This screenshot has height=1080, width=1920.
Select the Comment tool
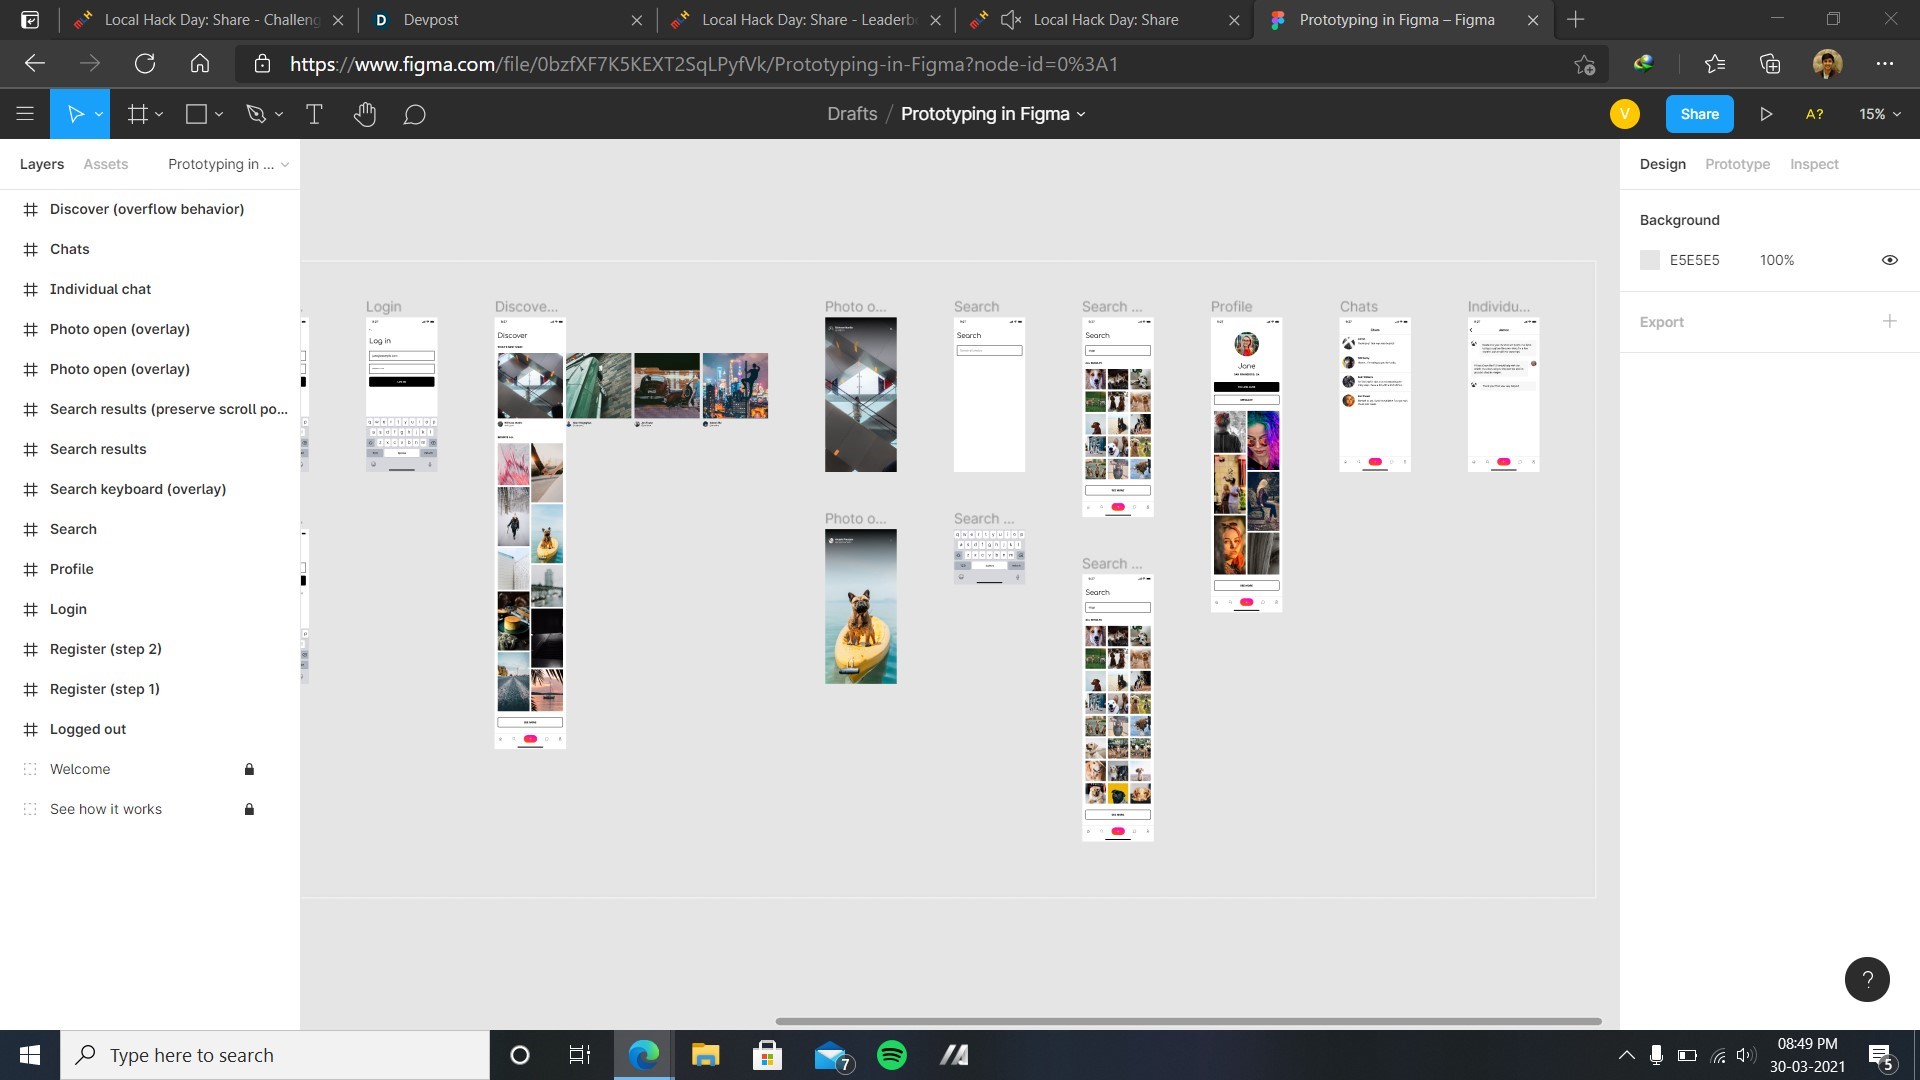[x=414, y=114]
